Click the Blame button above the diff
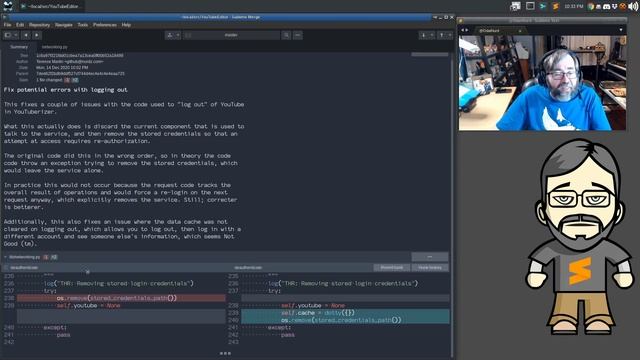Screen dimensions: 640x360 click(392, 268)
